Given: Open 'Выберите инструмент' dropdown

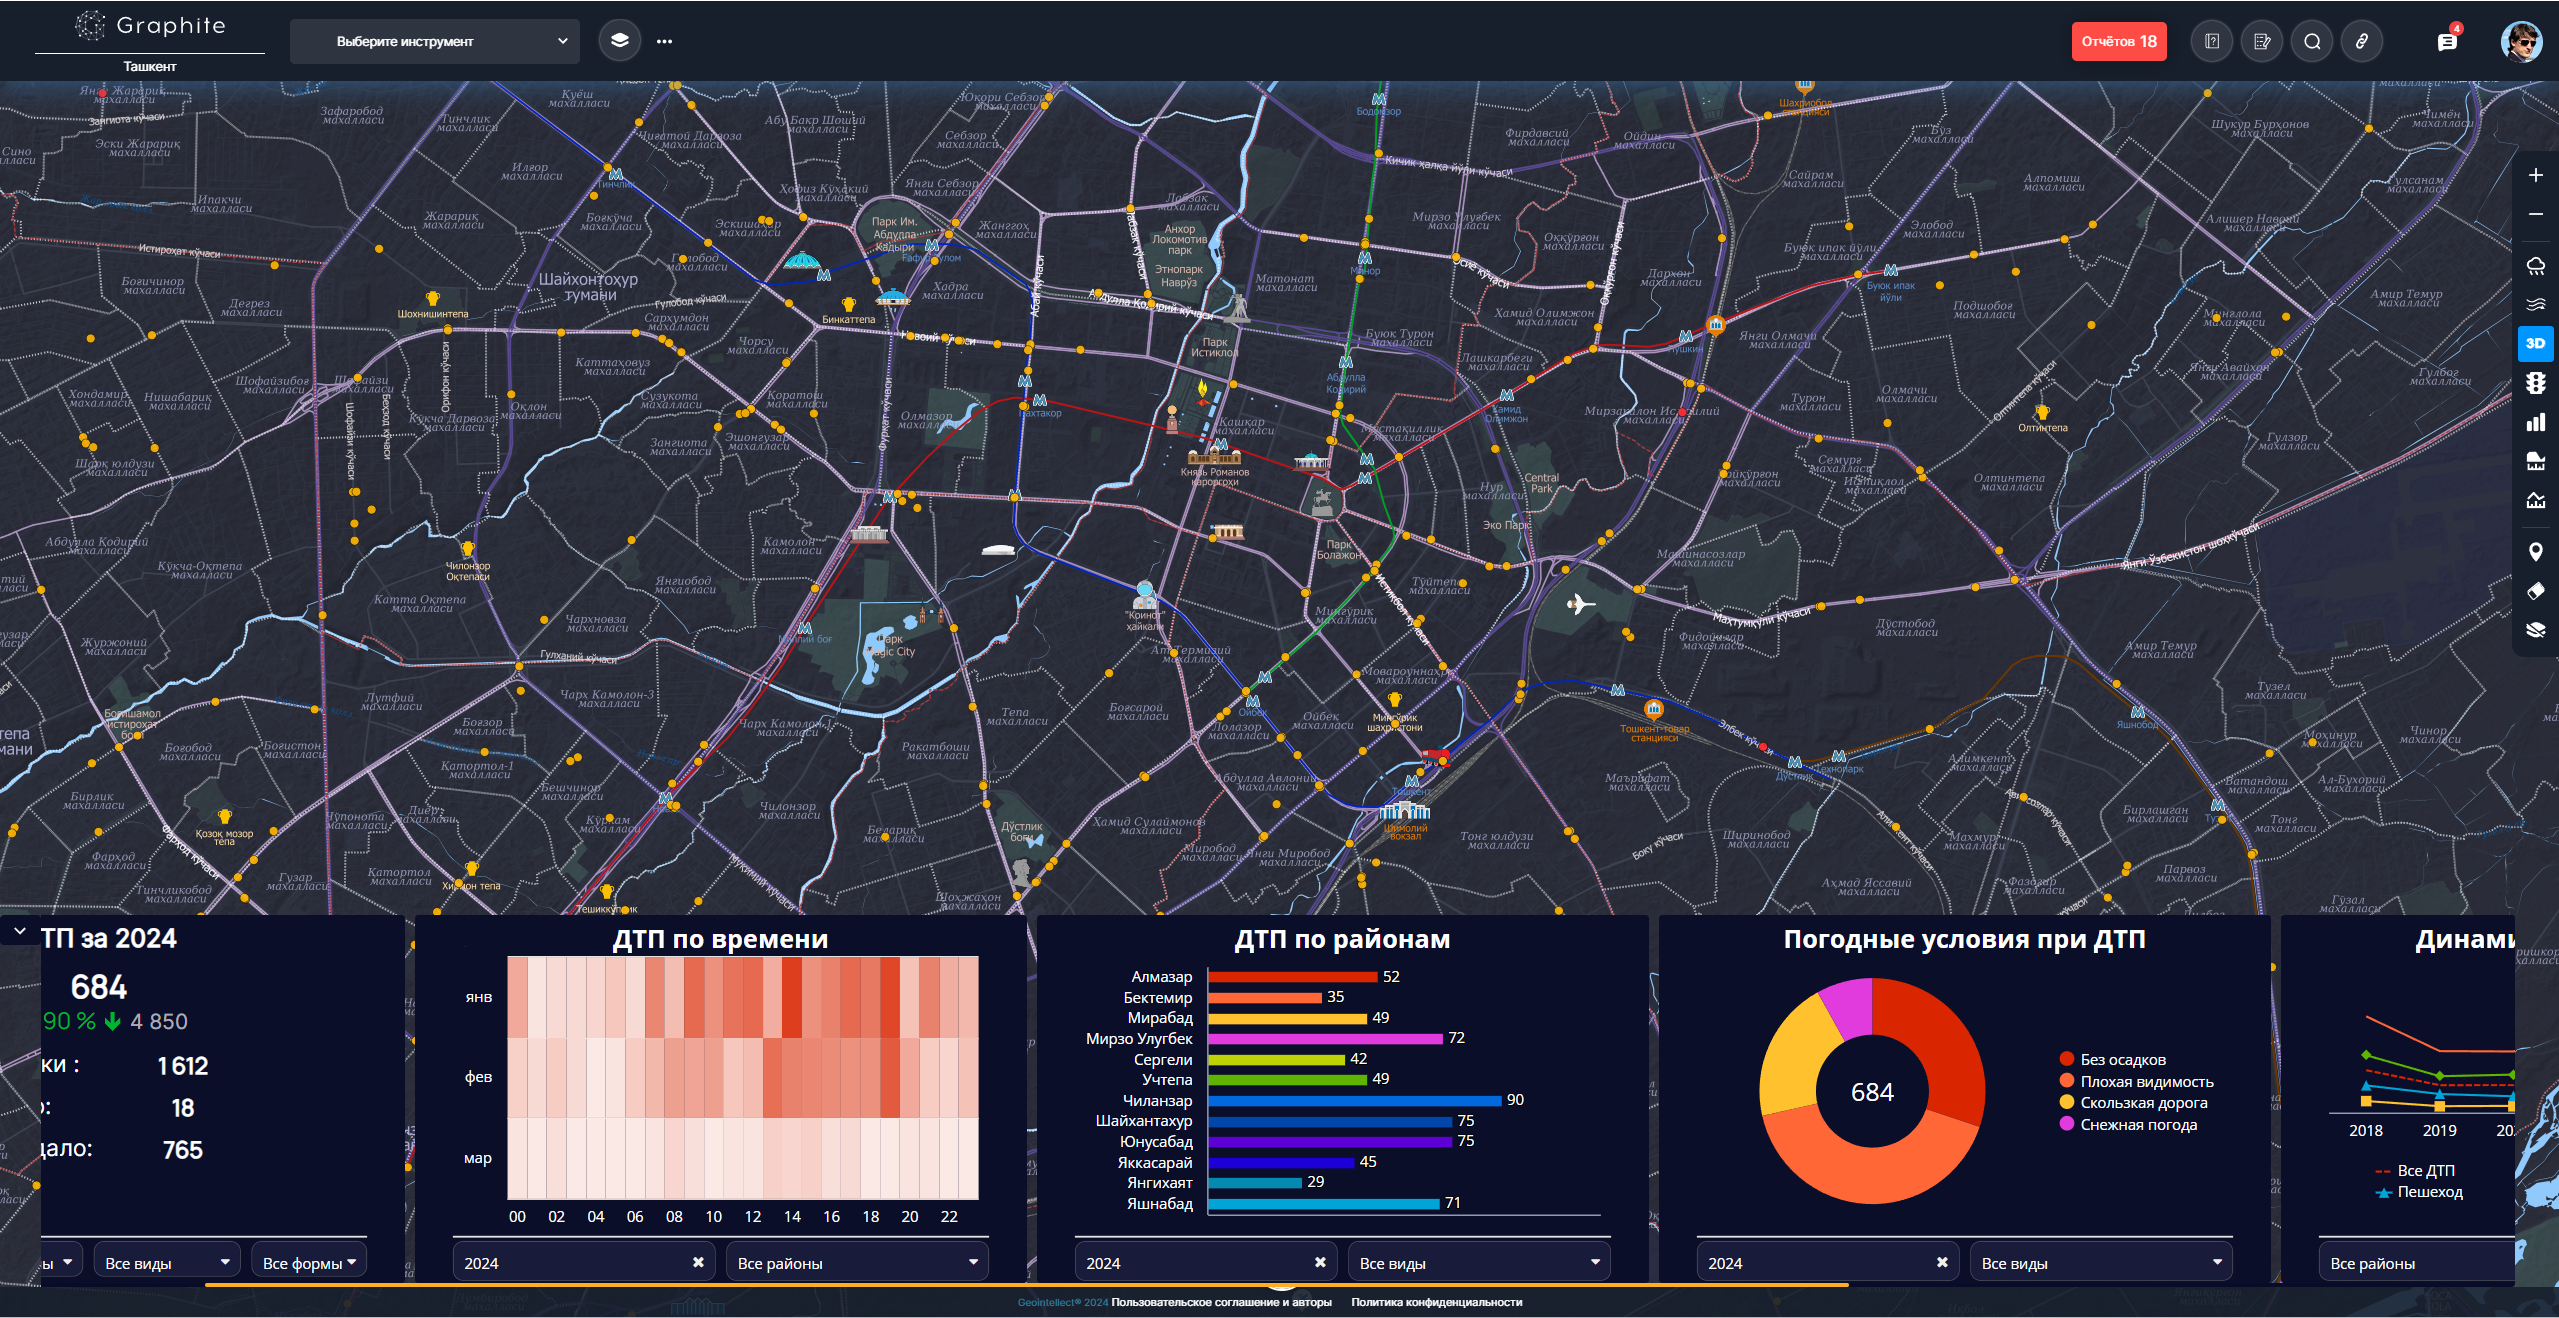Looking at the screenshot, I should [x=435, y=41].
